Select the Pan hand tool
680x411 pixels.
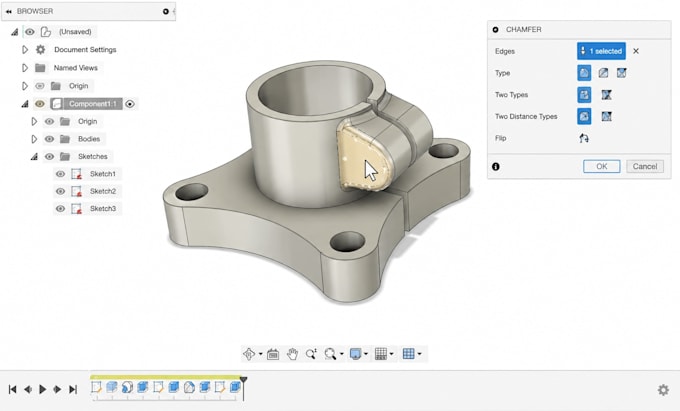[x=292, y=354]
